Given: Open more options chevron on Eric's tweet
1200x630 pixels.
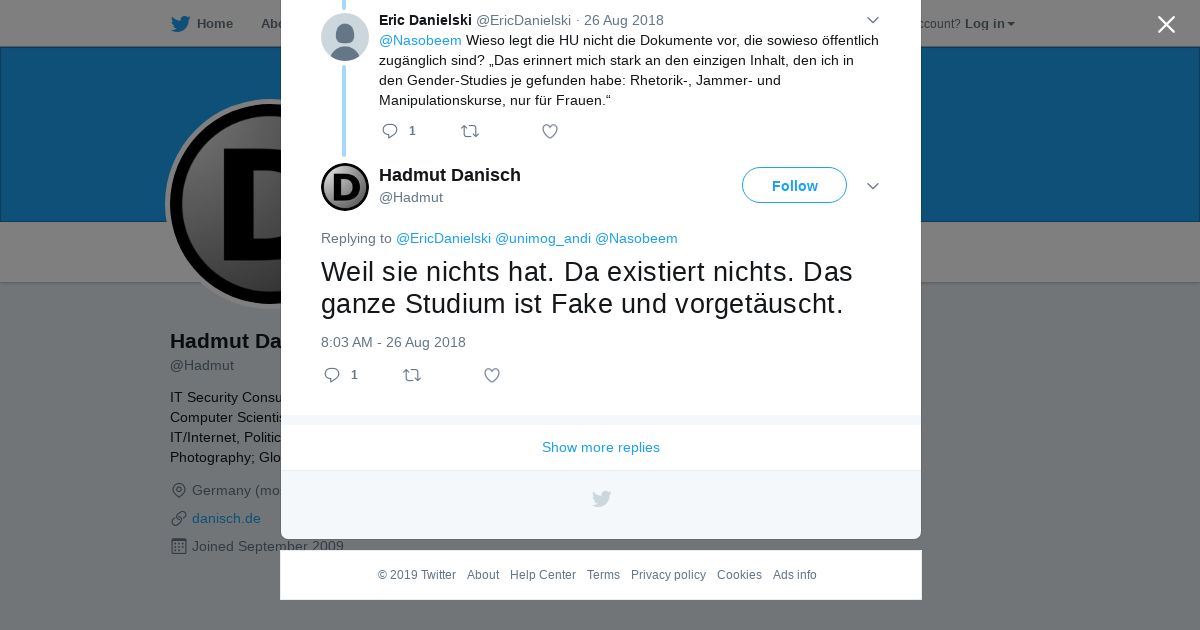Looking at the screenshot, I should coord(872,20).
